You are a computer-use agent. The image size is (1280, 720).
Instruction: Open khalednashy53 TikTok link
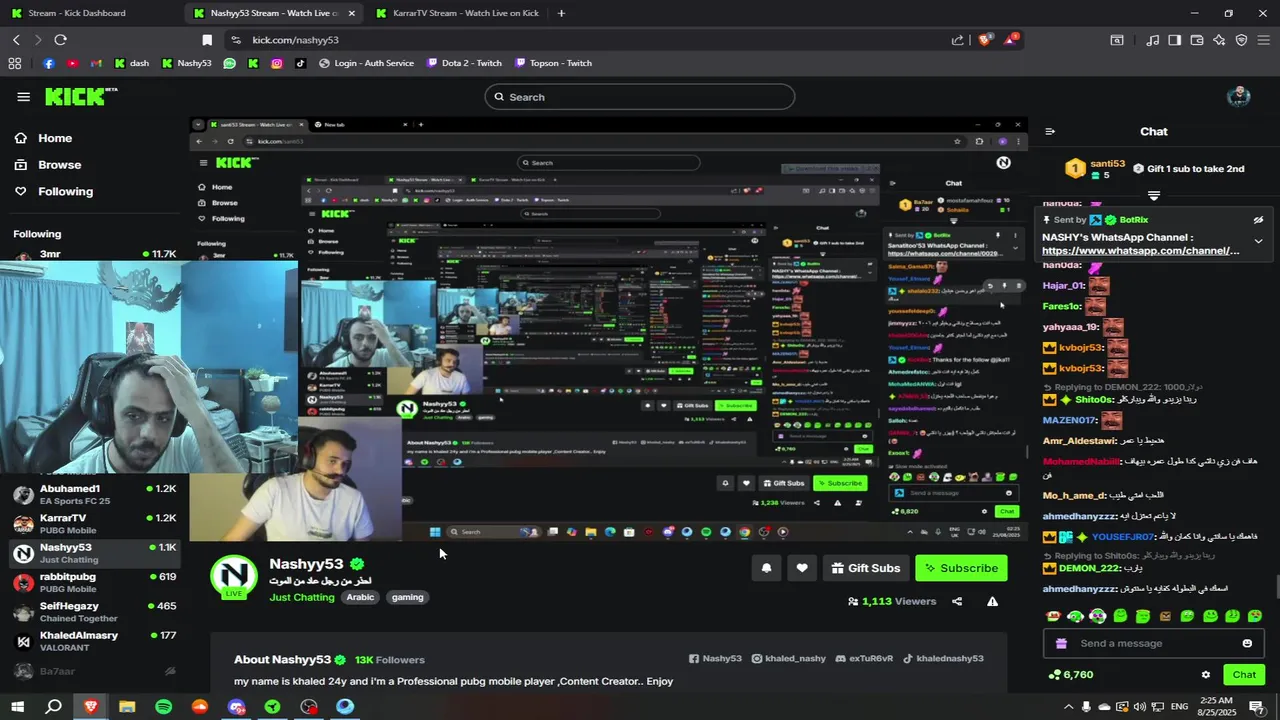(x=943, y=658)
